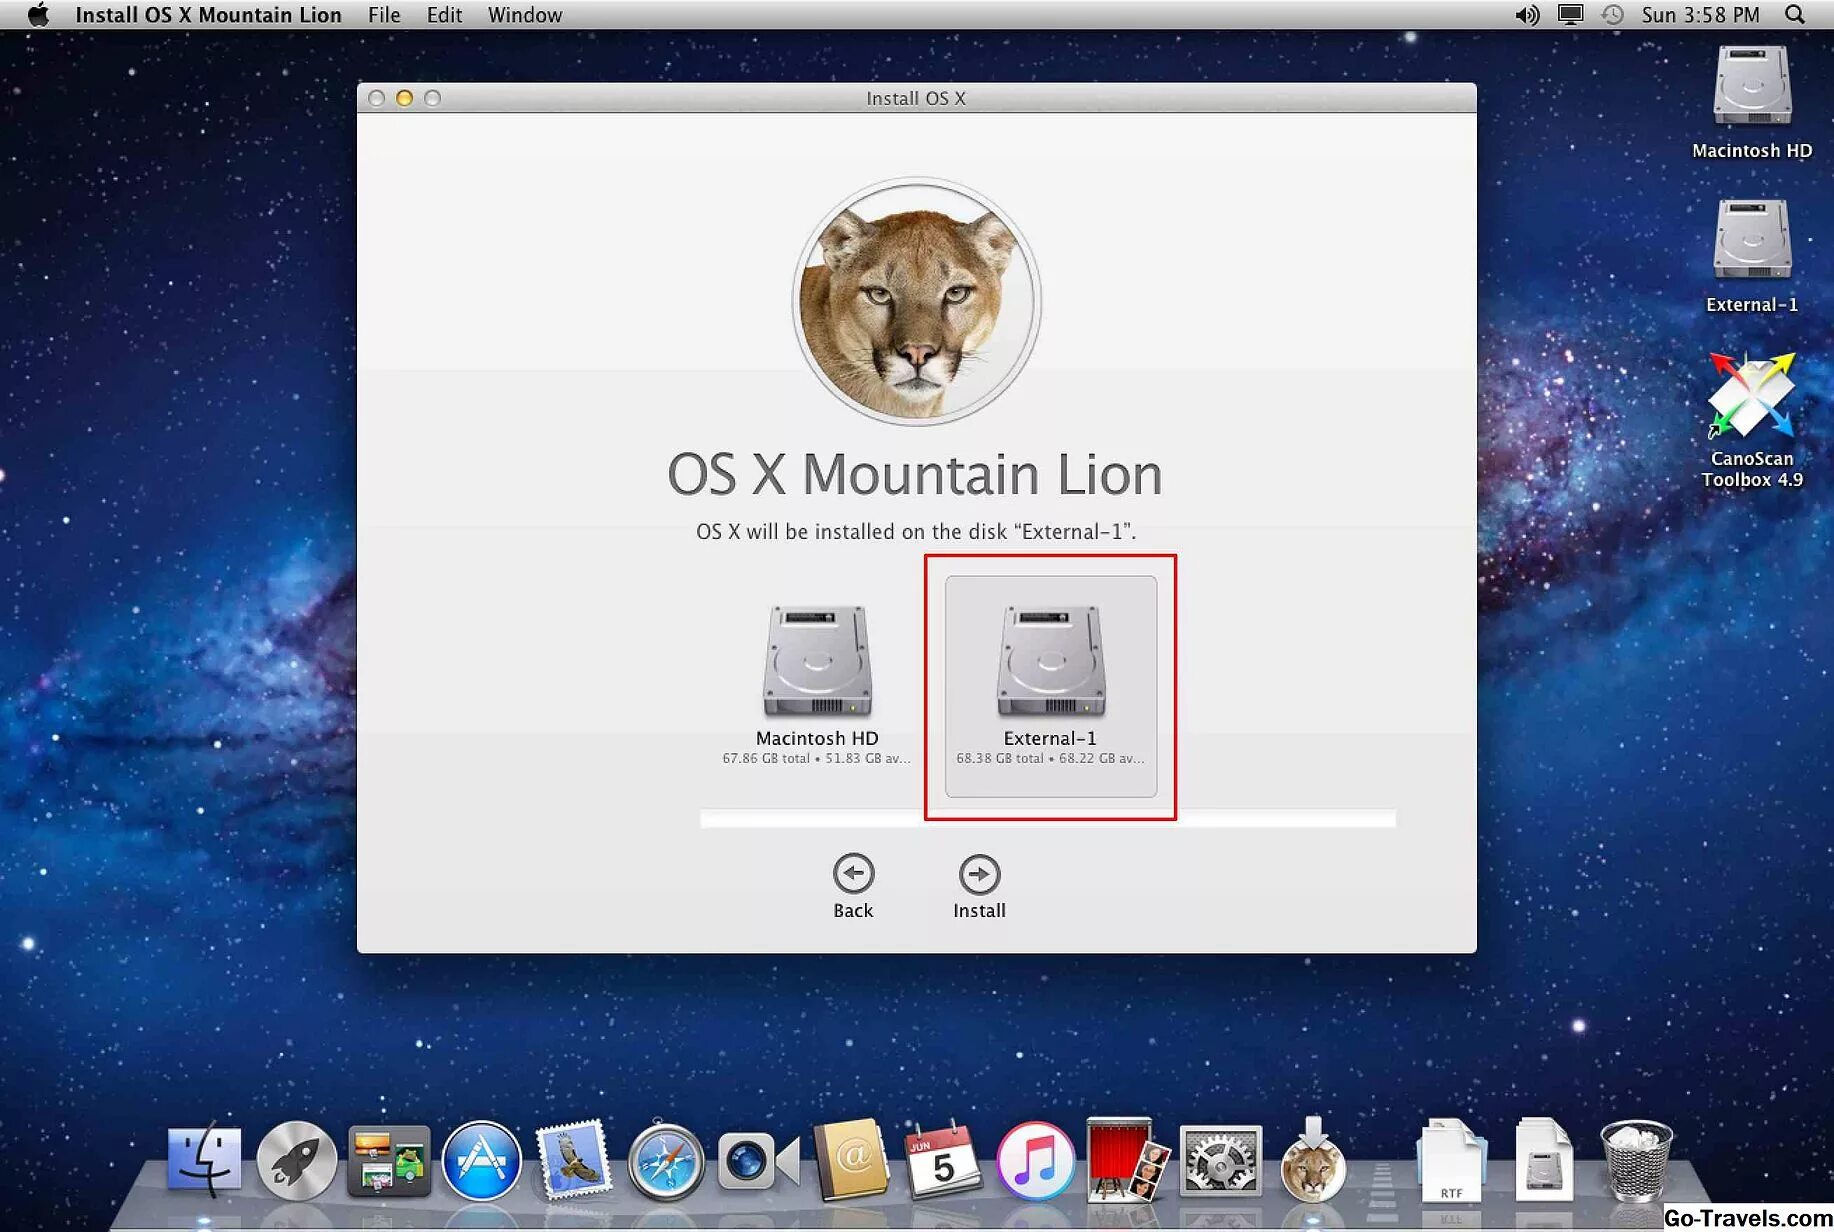The image size is (1834, 1232).
Task: Open the RTF documents stack in Dock
Action: click(x=1452, y=1160)
